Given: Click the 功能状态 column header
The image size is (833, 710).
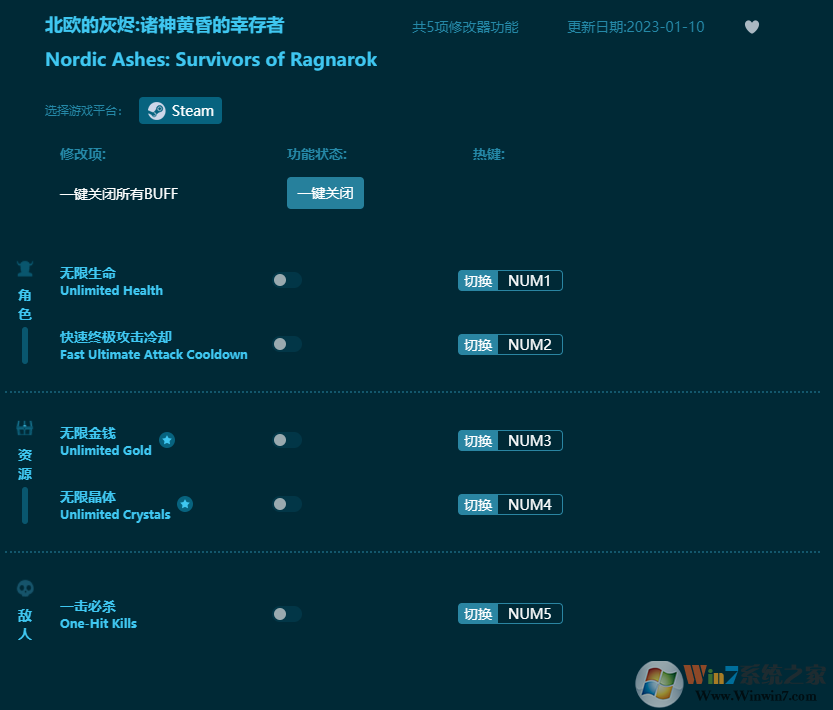Looking at the screenshot, I should click(x=317, y=154).
